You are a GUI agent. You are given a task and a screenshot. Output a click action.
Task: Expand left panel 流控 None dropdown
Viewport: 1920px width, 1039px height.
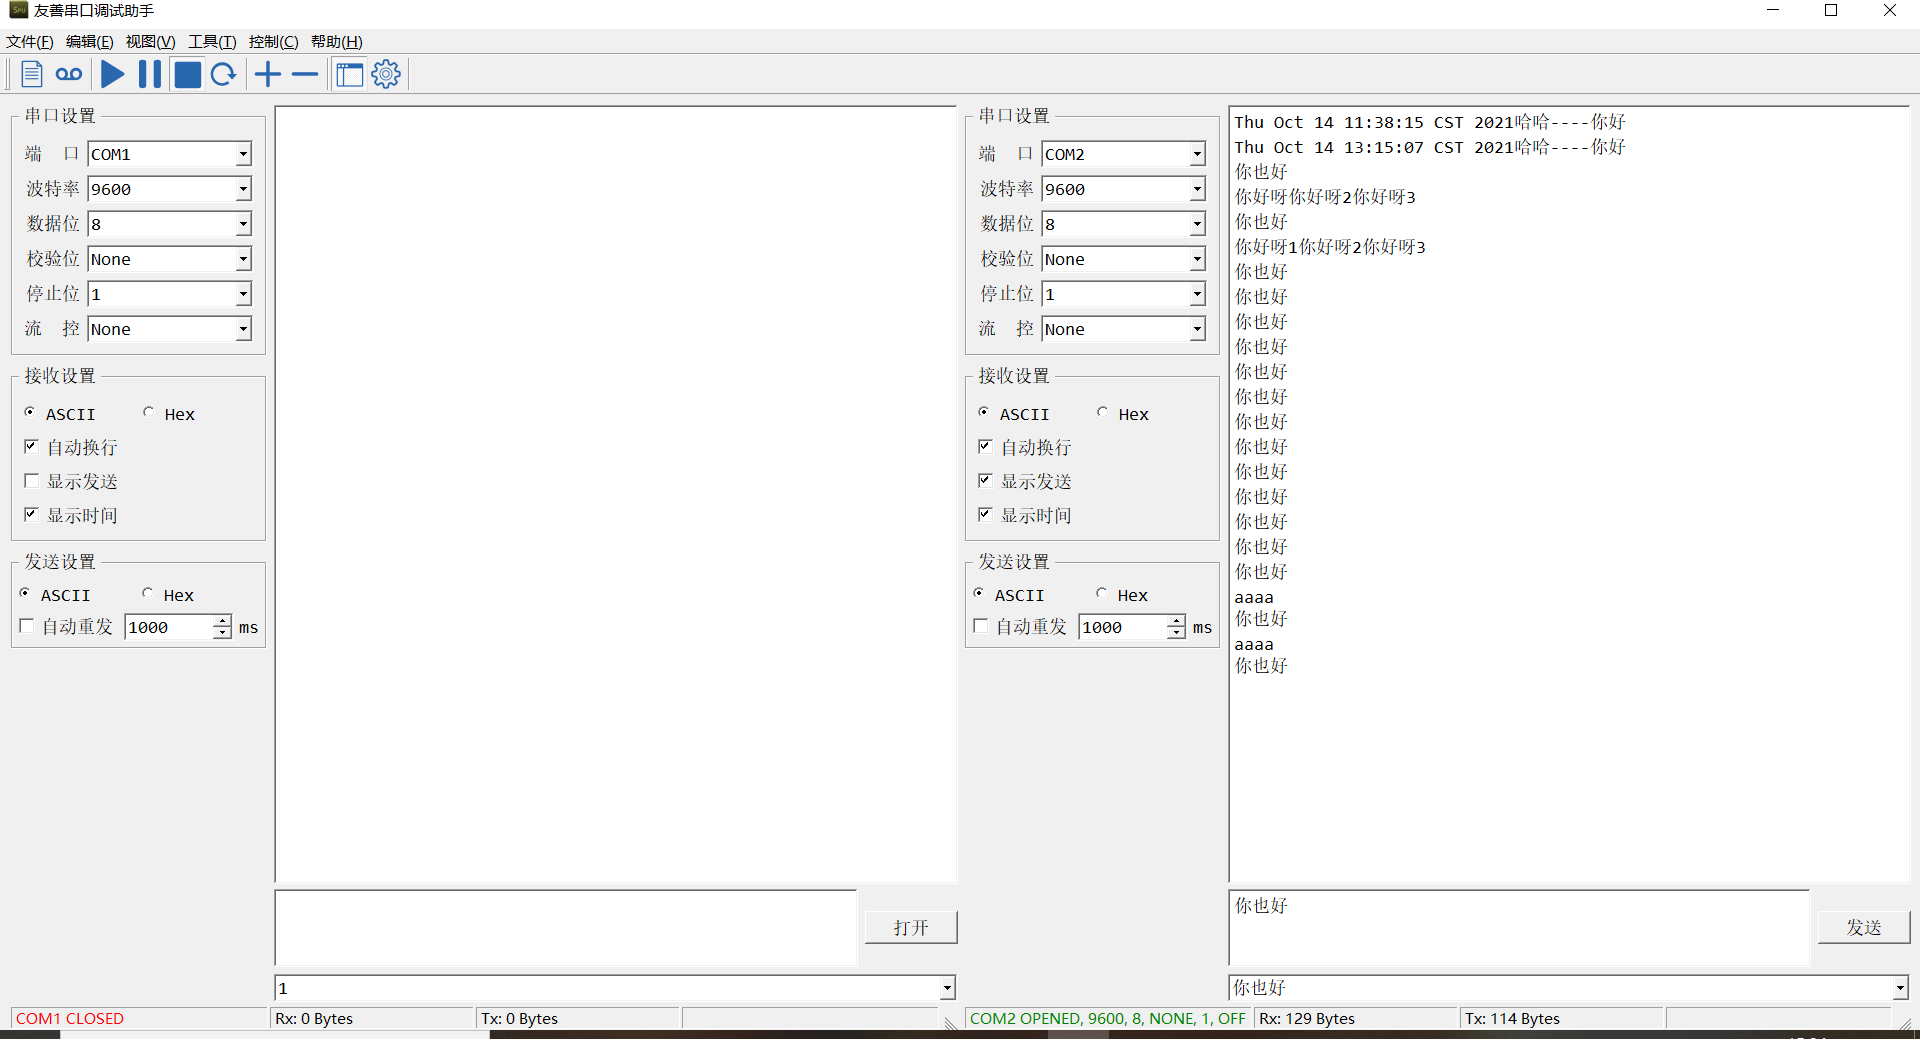click(x=243, y=329)
